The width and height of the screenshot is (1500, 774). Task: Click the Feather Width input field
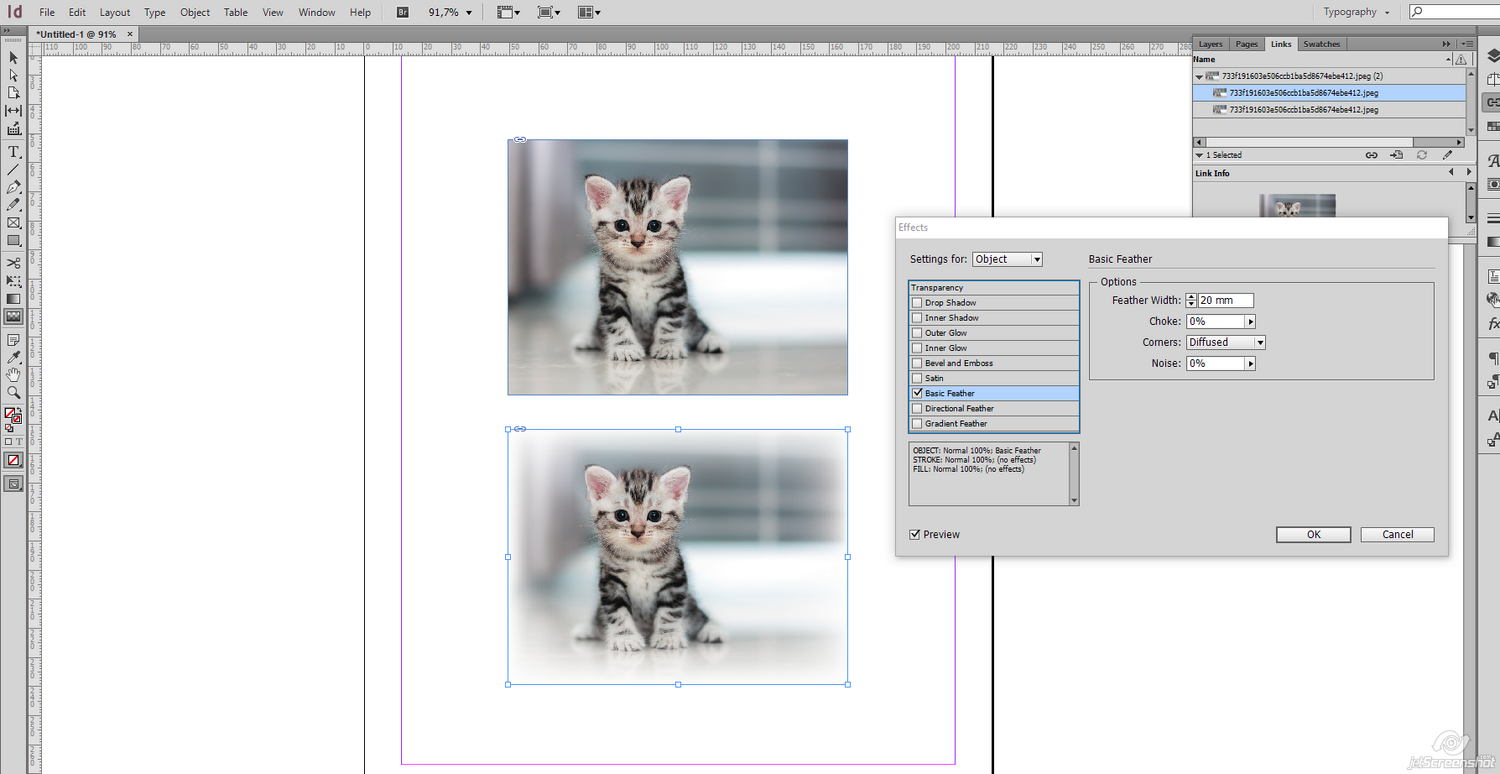pyautogui.click(x=1225, y=300)
